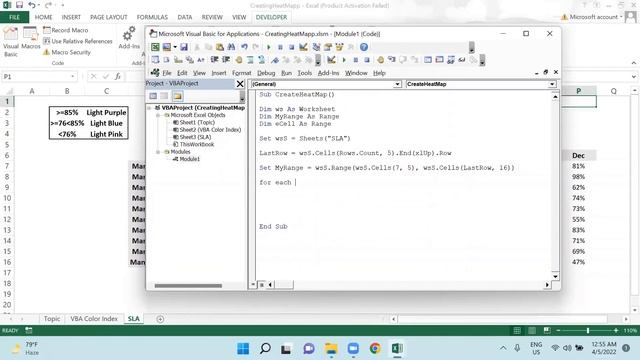Open the Tools menu in VBA editor

(304, 73)
